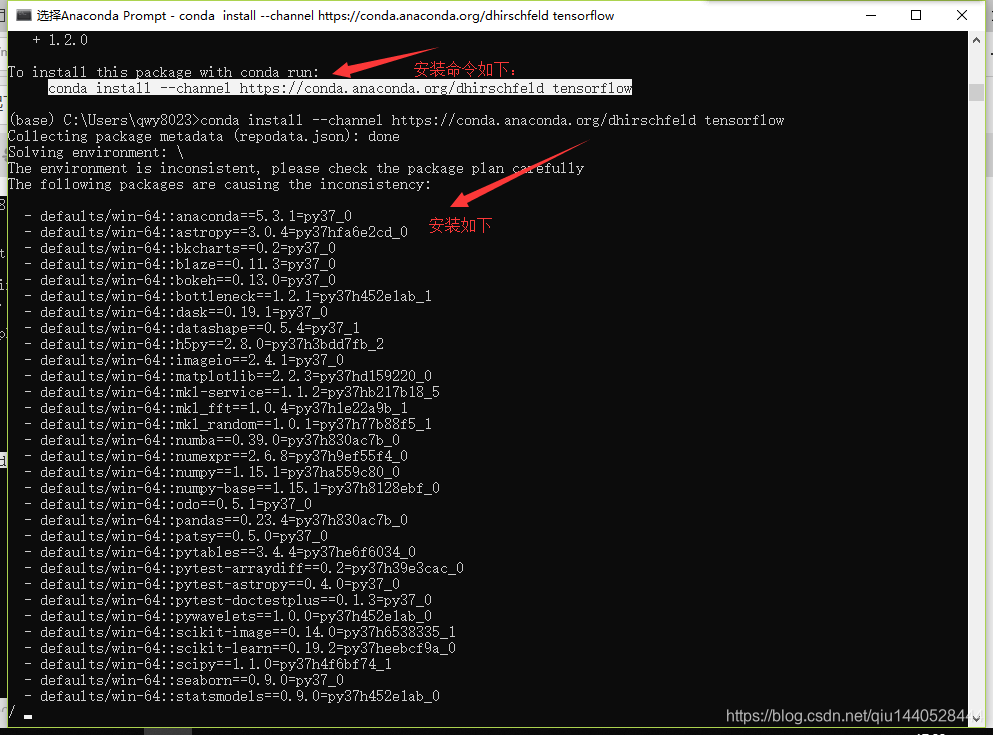Click the imageio==2.4.1 package line
The image size is (993, 735).
pos(184,360)
